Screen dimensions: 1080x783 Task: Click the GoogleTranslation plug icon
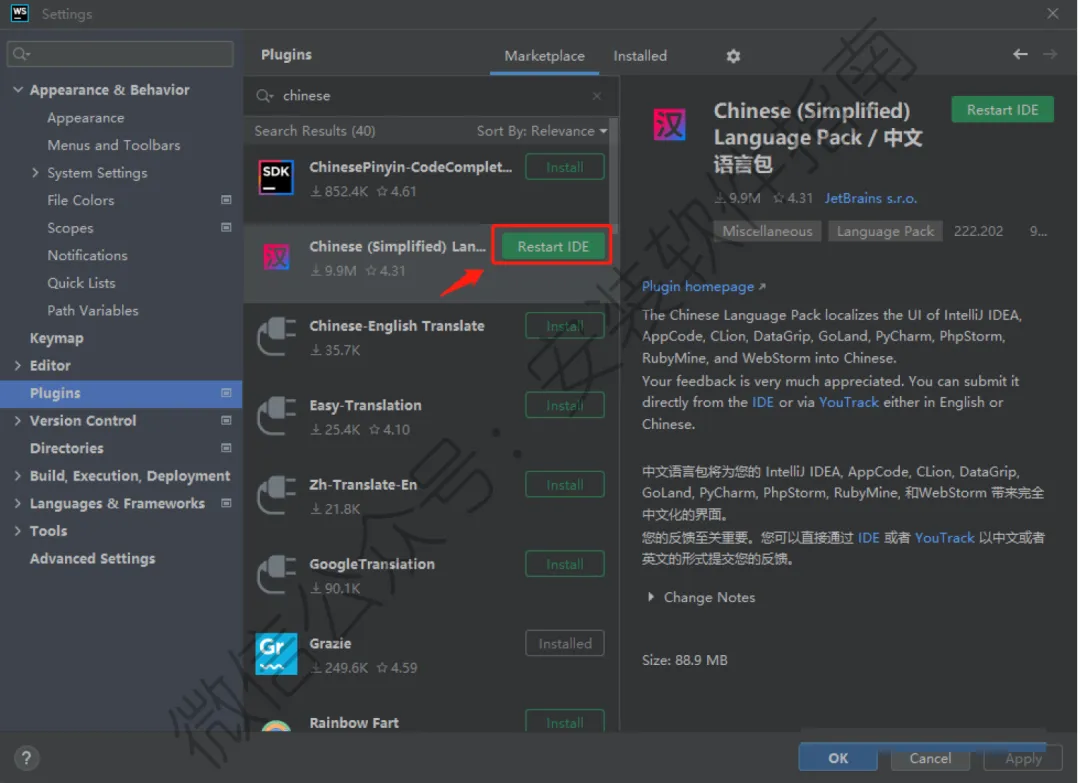click(276, 575)
